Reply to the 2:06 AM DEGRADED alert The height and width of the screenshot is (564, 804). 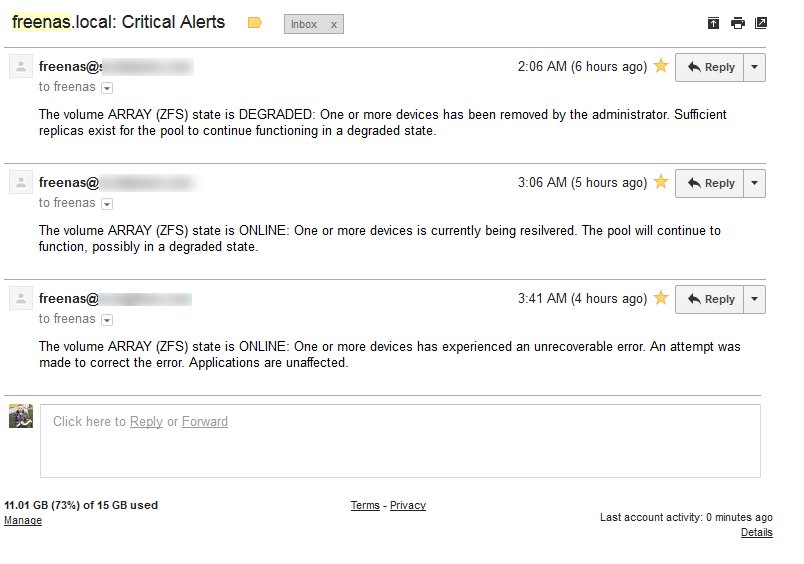710,67
